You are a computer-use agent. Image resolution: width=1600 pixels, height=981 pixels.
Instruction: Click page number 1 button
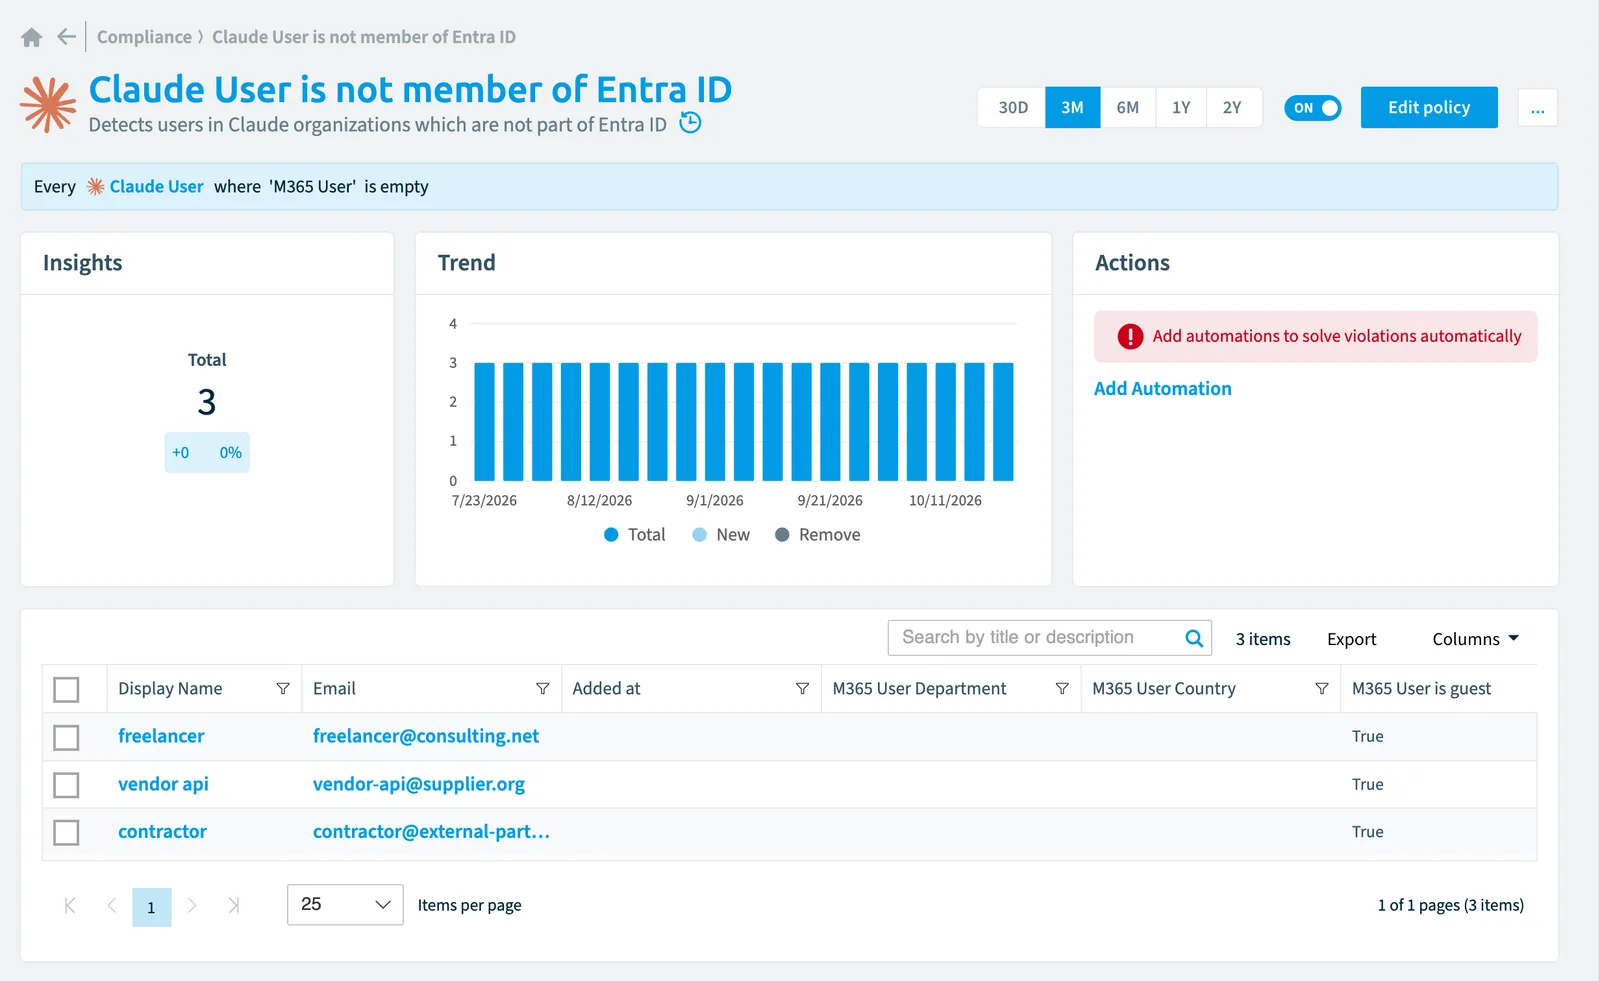(152, 907)
